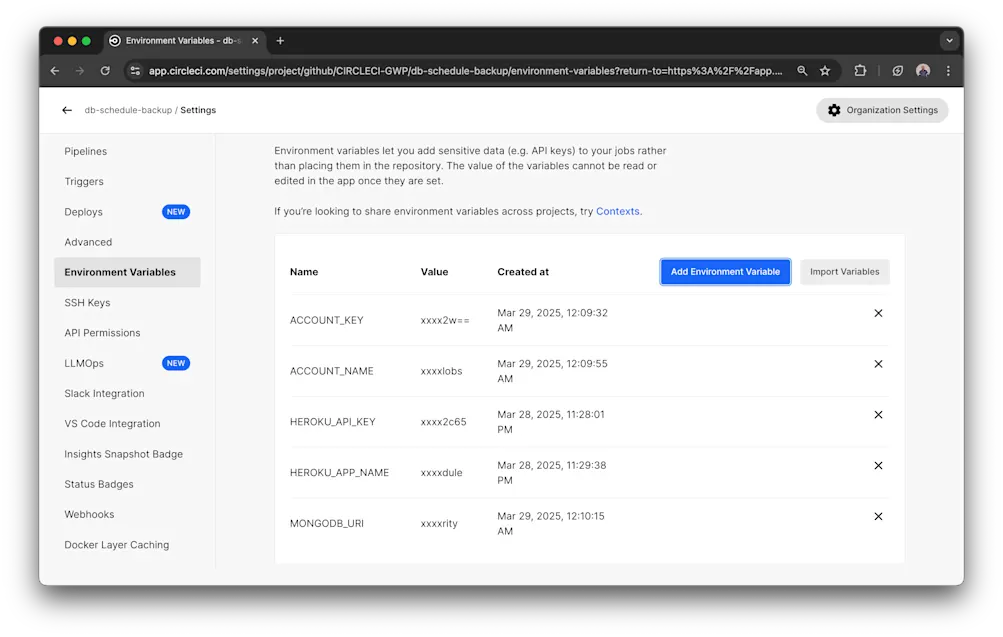This screenshot has width=1003, height=637.
Task: Open Slack Integration settings
Action: pyautogui.click(x=104, y=393)
